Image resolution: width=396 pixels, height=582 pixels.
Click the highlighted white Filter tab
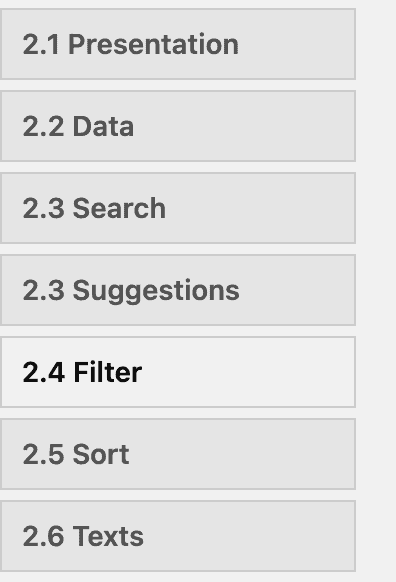tap(178, 372)
